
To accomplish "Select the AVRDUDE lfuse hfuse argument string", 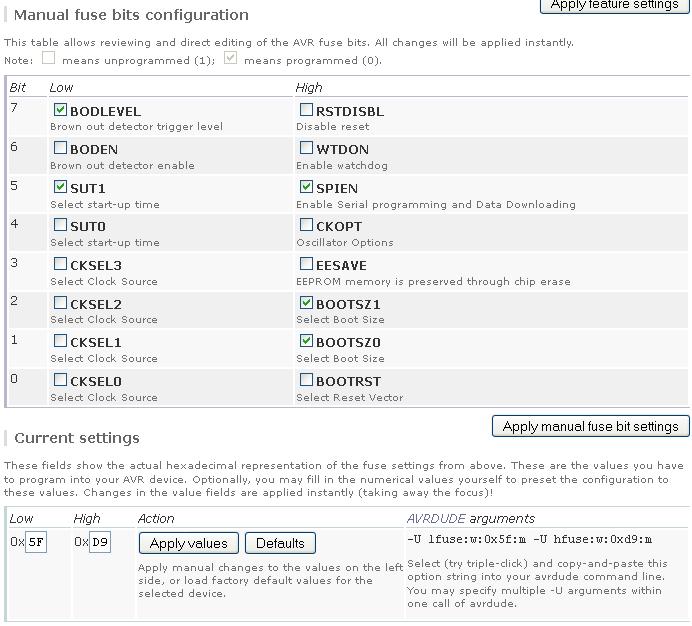I will pyautogui.click(x=529, y=539).
